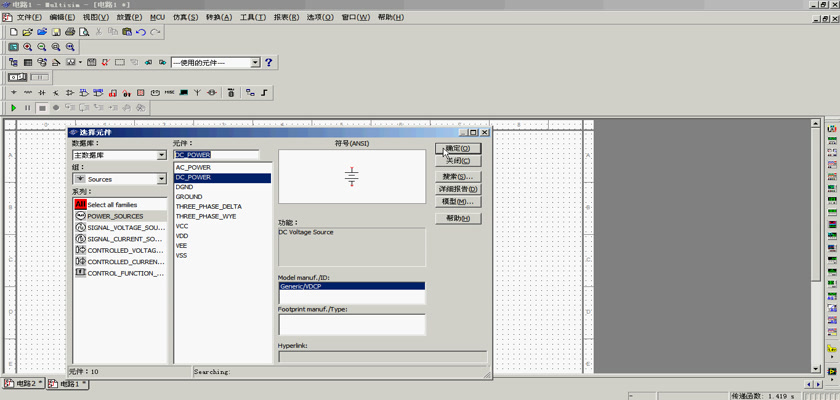Place a CMOS component icon
The width and height of the screenshot is (840, 400).
[98, 93]
